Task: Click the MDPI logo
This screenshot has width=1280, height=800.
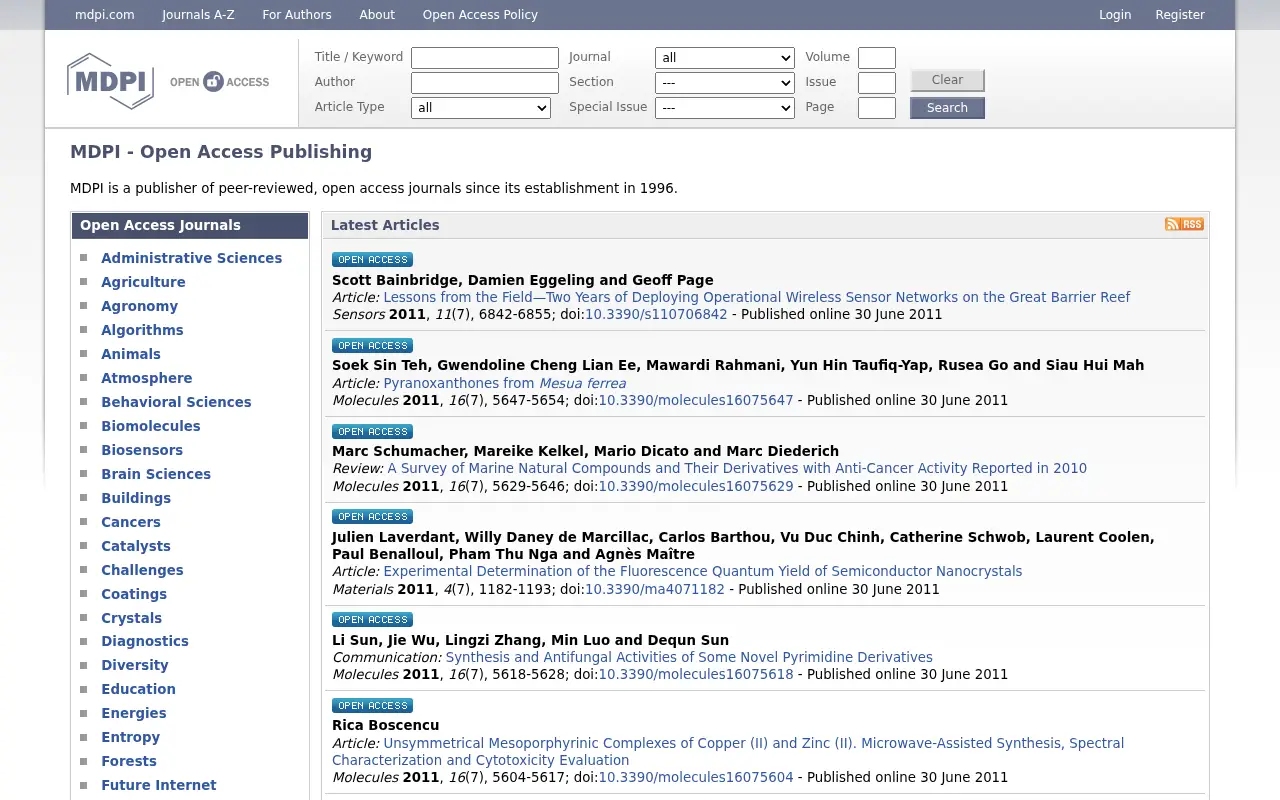Action: [x=110, y=81]
